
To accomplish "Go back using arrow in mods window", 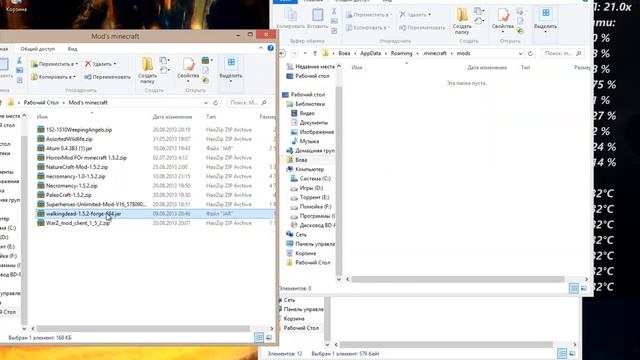I will tap(282, 53).
